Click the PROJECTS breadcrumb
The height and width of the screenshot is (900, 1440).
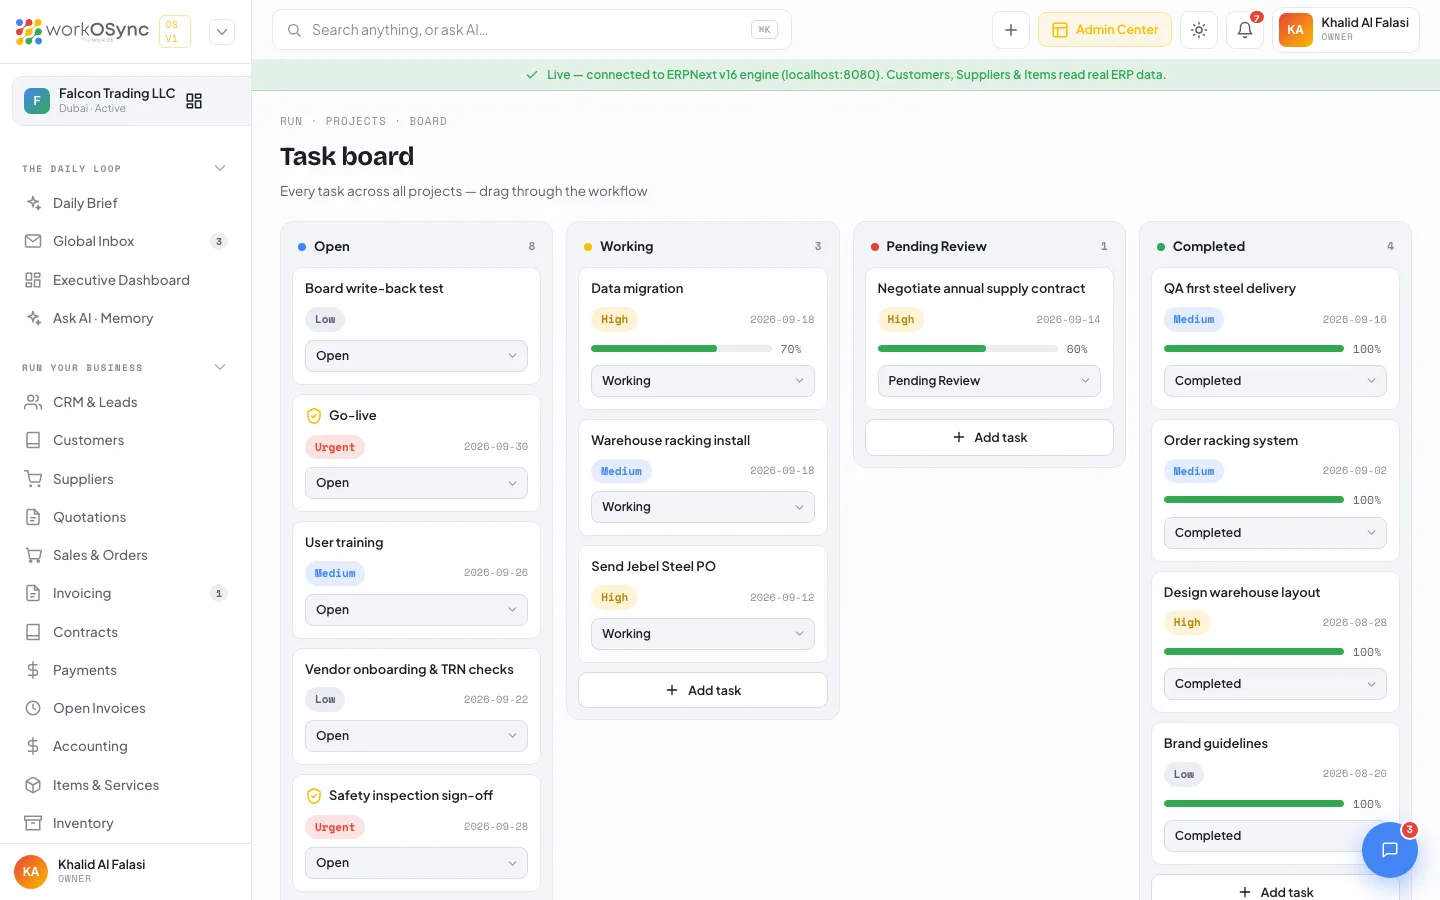(x=356, y=121)
